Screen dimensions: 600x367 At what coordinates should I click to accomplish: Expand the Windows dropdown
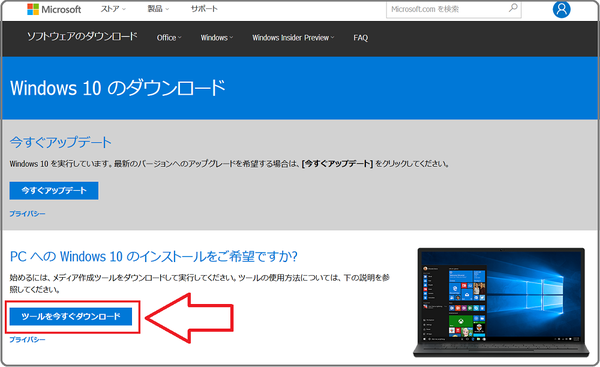click(217, 38)
